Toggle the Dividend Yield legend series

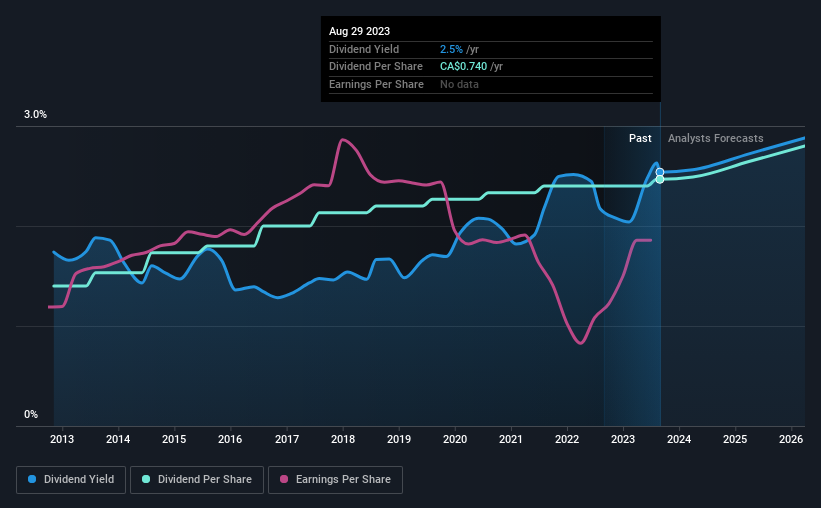click(71, 479)
